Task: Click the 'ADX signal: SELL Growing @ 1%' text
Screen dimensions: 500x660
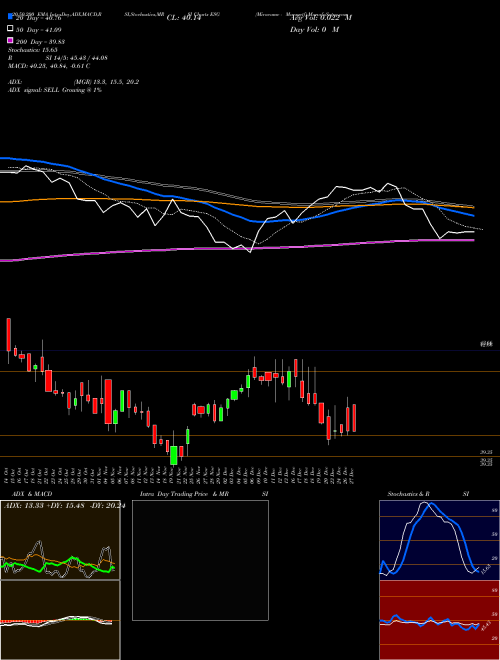Action: coord(55,90)
